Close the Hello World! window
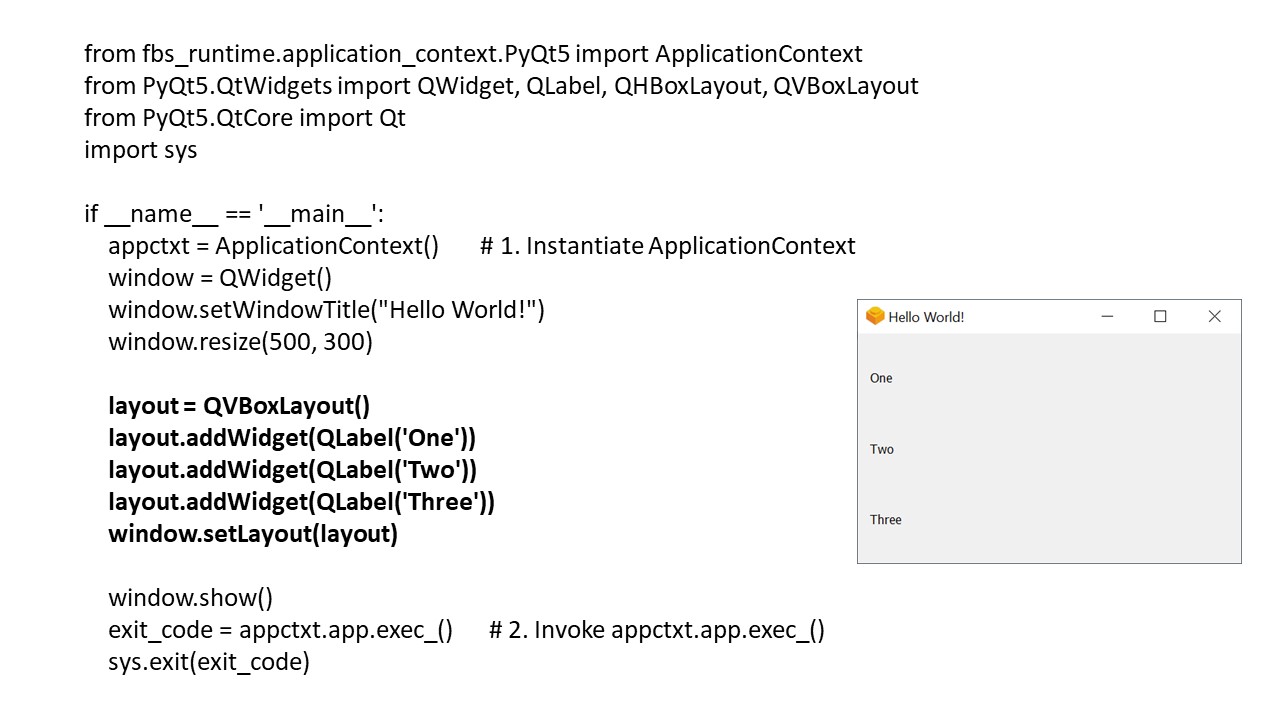The width and height of the screenshot is (1280, 720). (x=1214, y=317)
